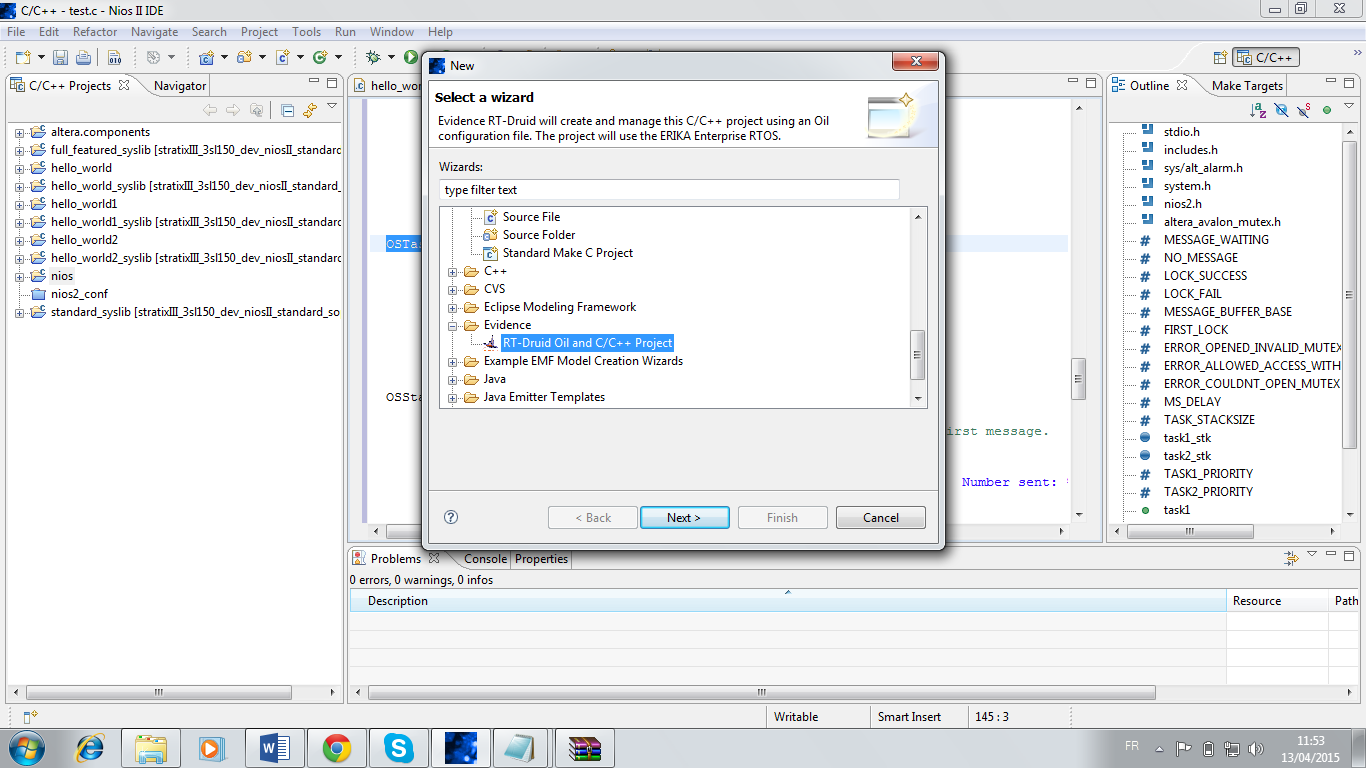This screenshot has width=1366, height=768.
Task: Open the C/C++ Projects view menu triangle
Action: [x=332, y=108]
